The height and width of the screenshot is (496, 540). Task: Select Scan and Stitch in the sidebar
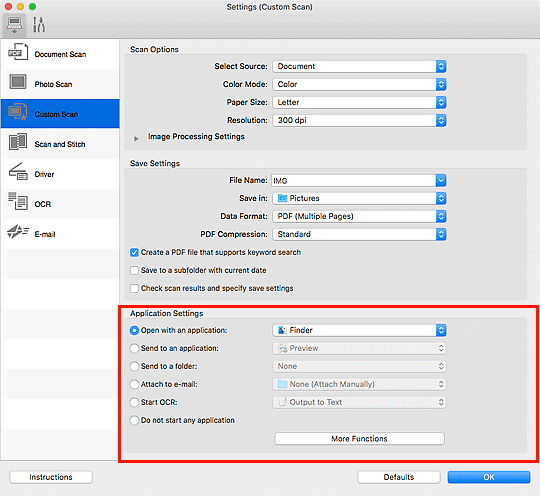pos(60,144)
